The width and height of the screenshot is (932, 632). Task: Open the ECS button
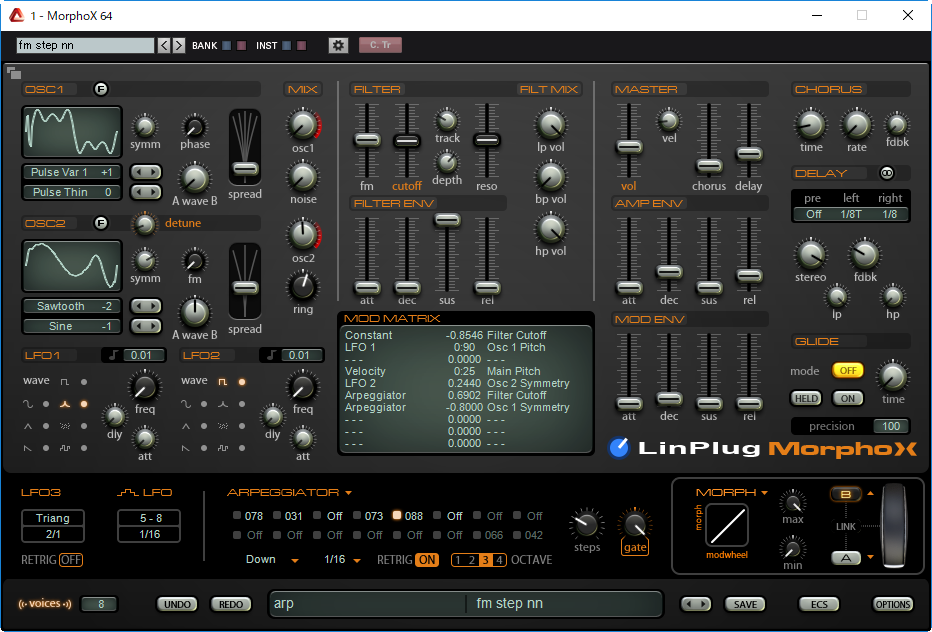(x=818, y=604)
